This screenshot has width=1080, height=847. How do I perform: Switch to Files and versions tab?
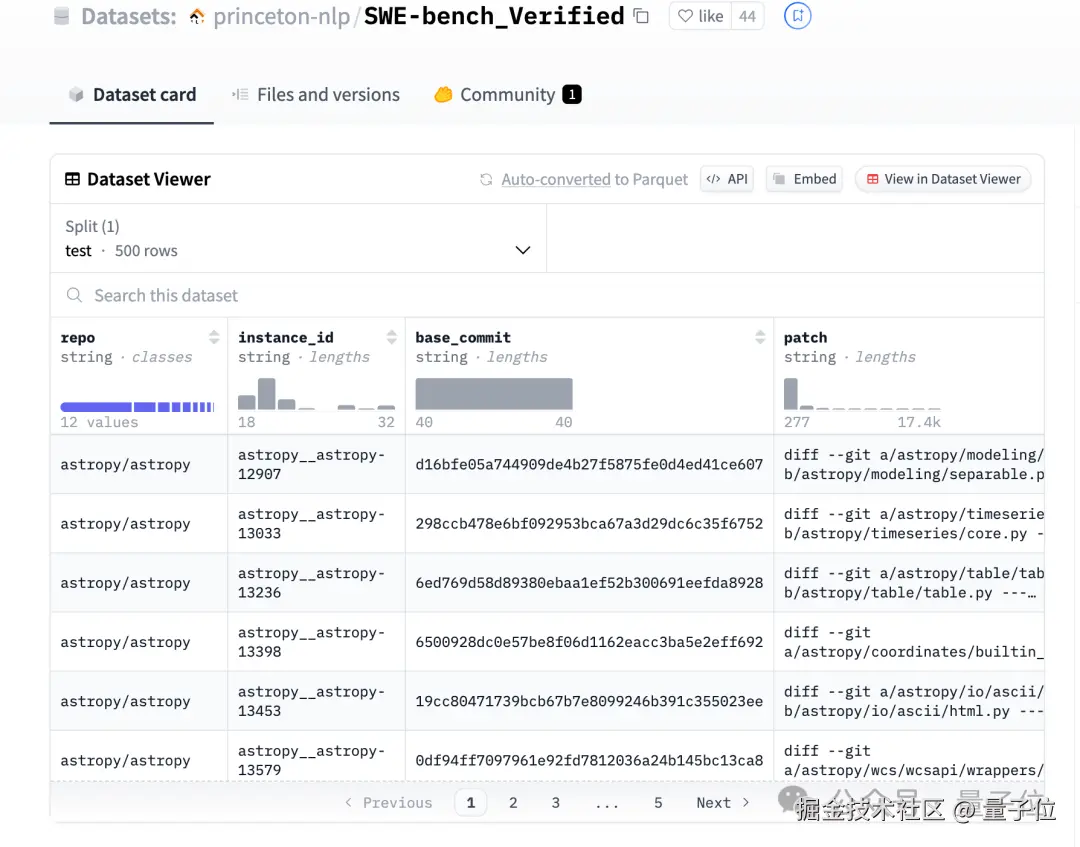click(316, 95)
